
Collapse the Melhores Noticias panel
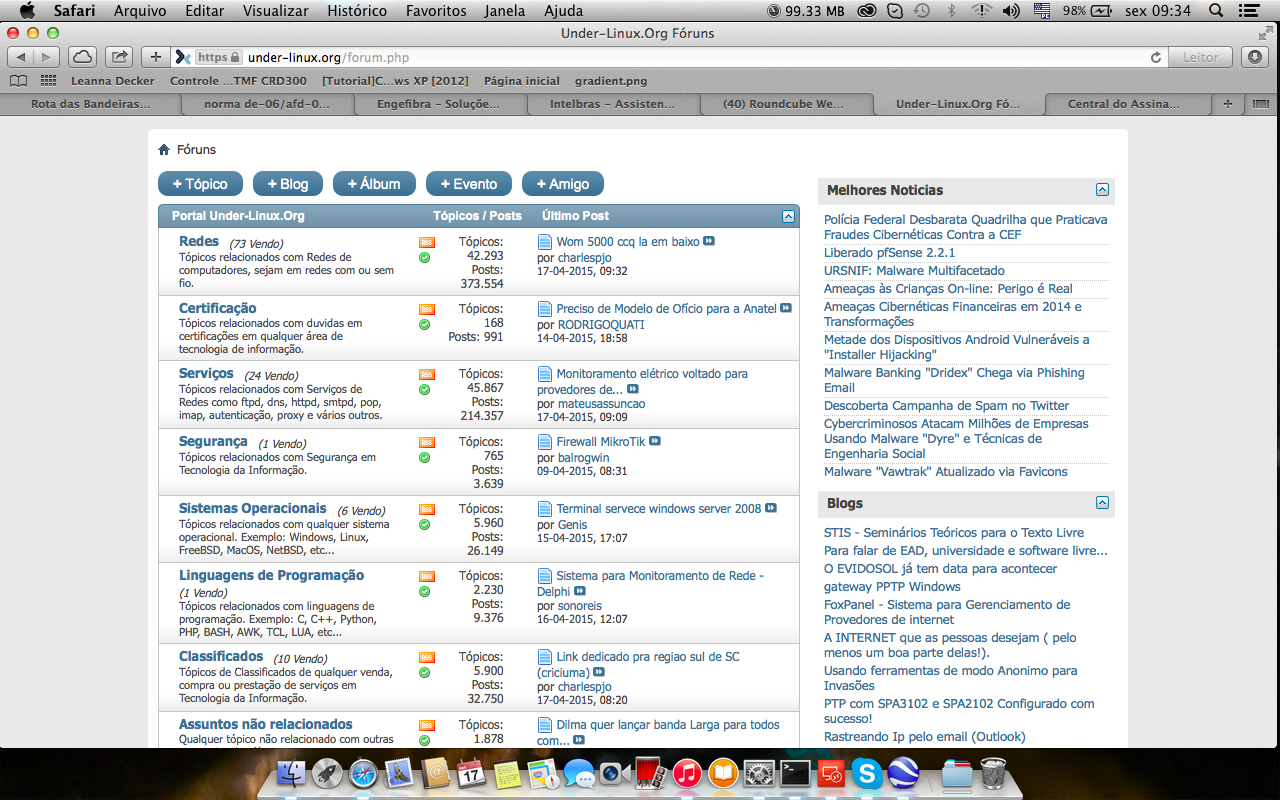(1102, 189)
